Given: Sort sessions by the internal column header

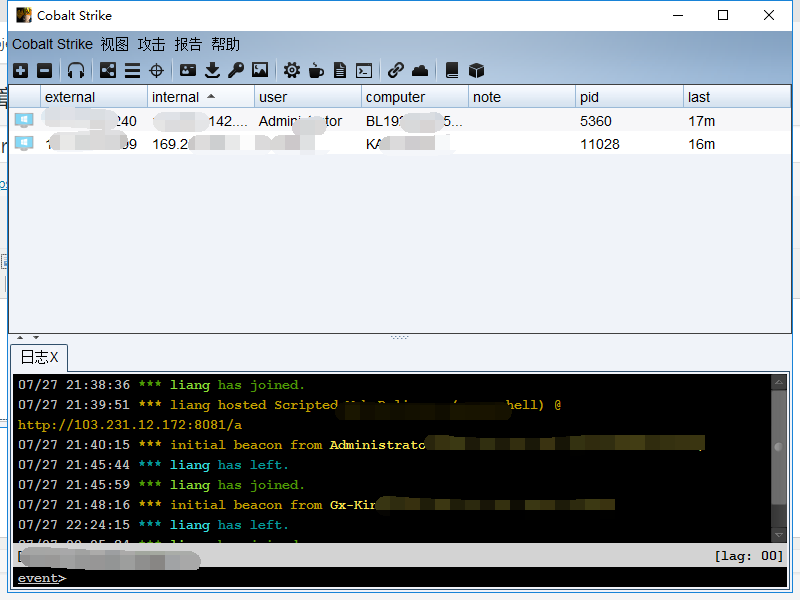Looking at the screenshot, I should 201,97.
